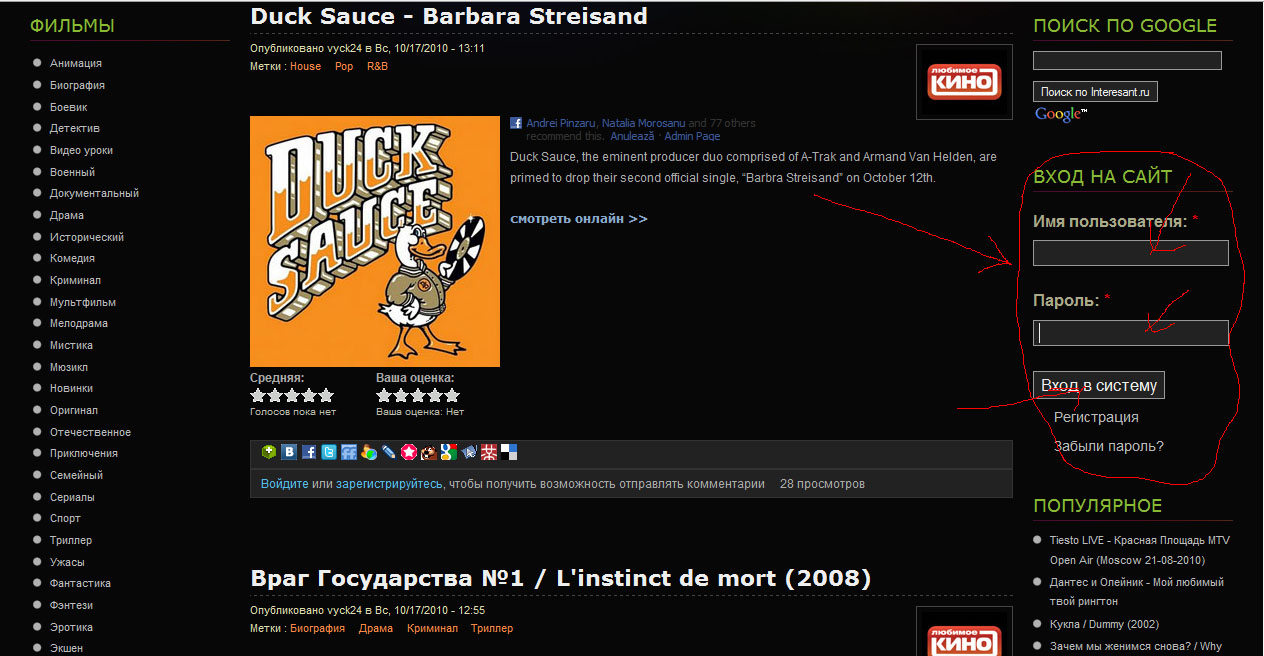Open the Фэнтези genre
This screenshot has height=656, width=1264.
71,605
